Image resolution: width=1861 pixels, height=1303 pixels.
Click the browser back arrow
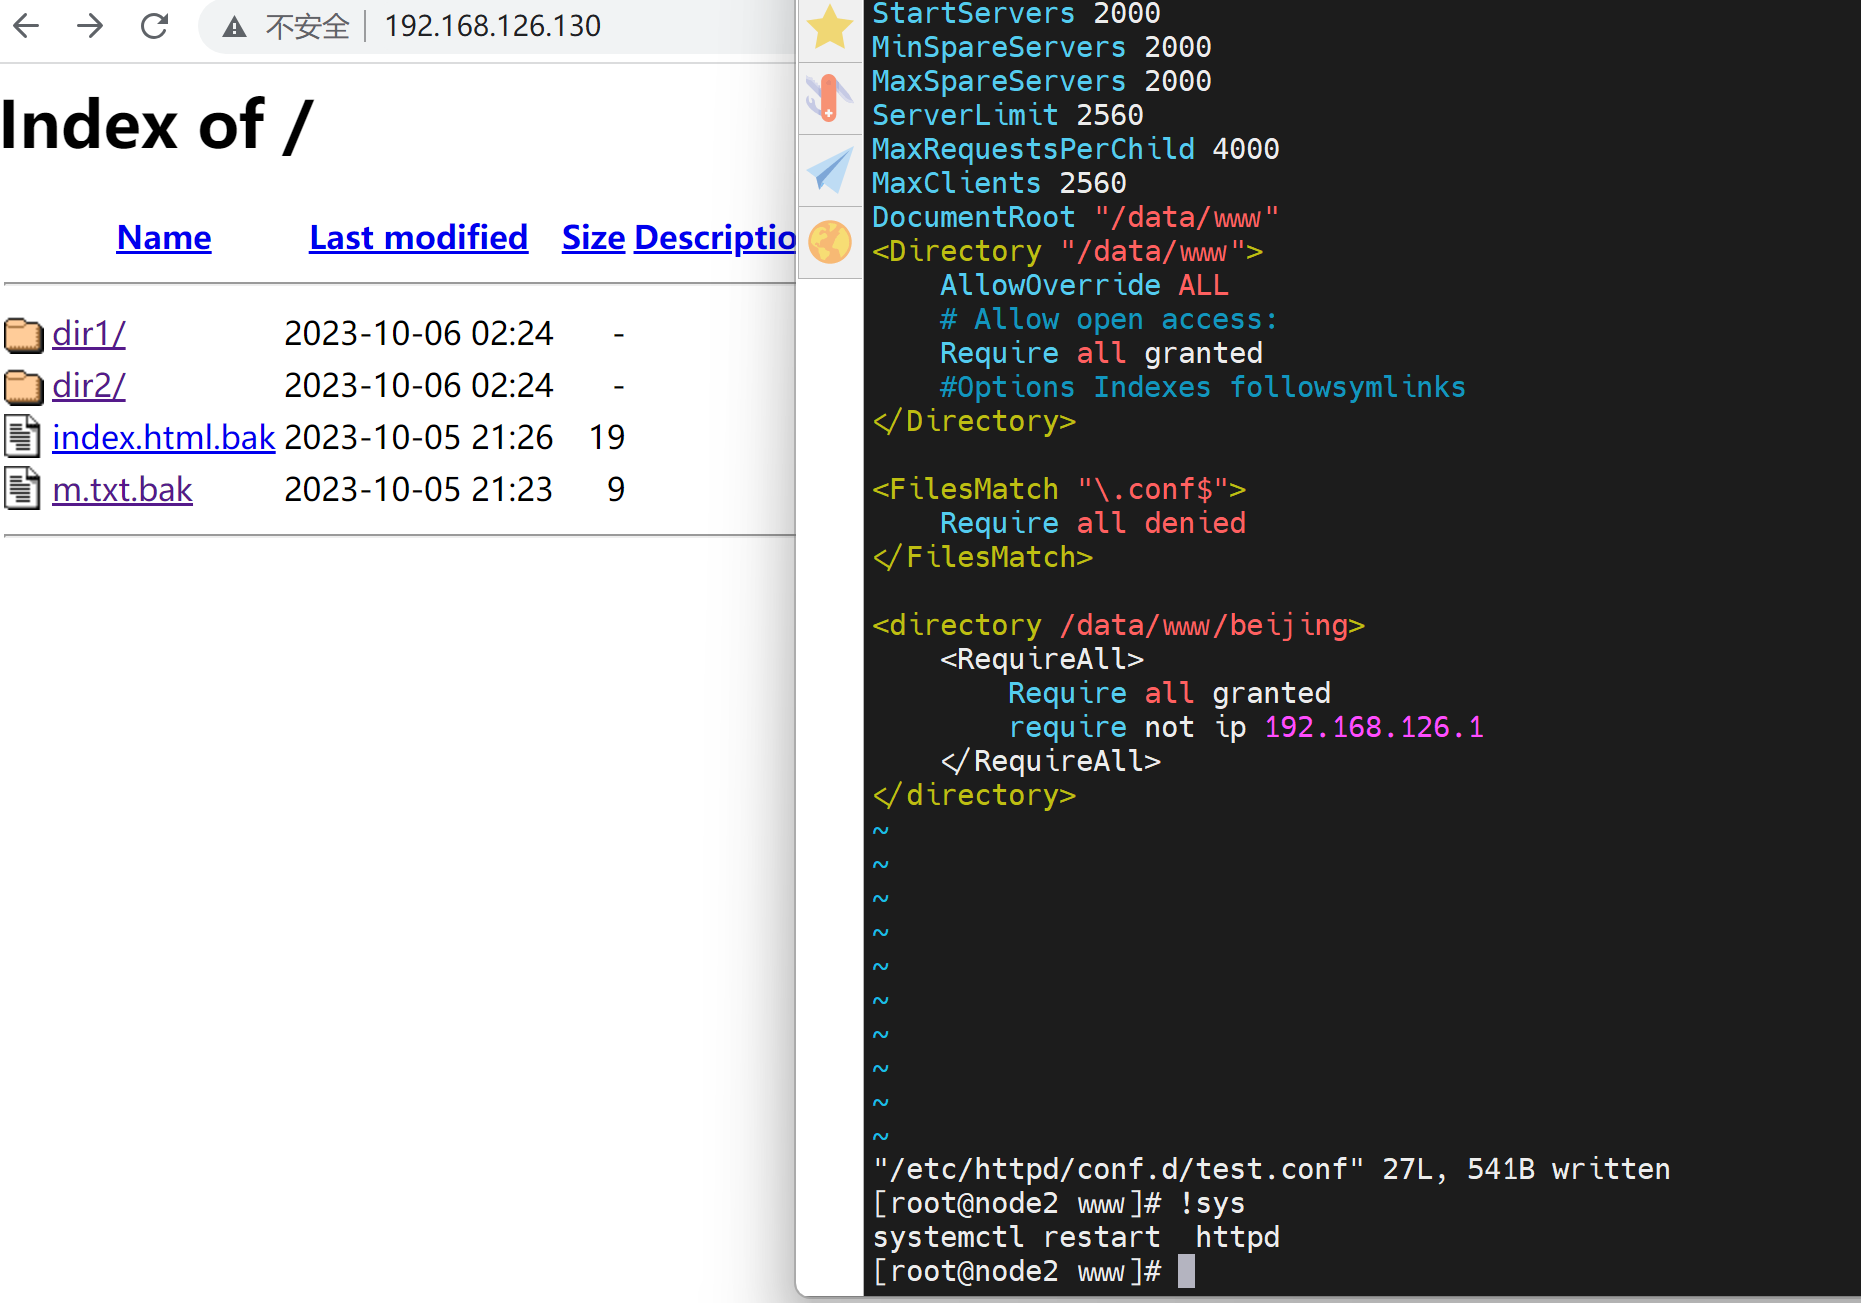27,26
